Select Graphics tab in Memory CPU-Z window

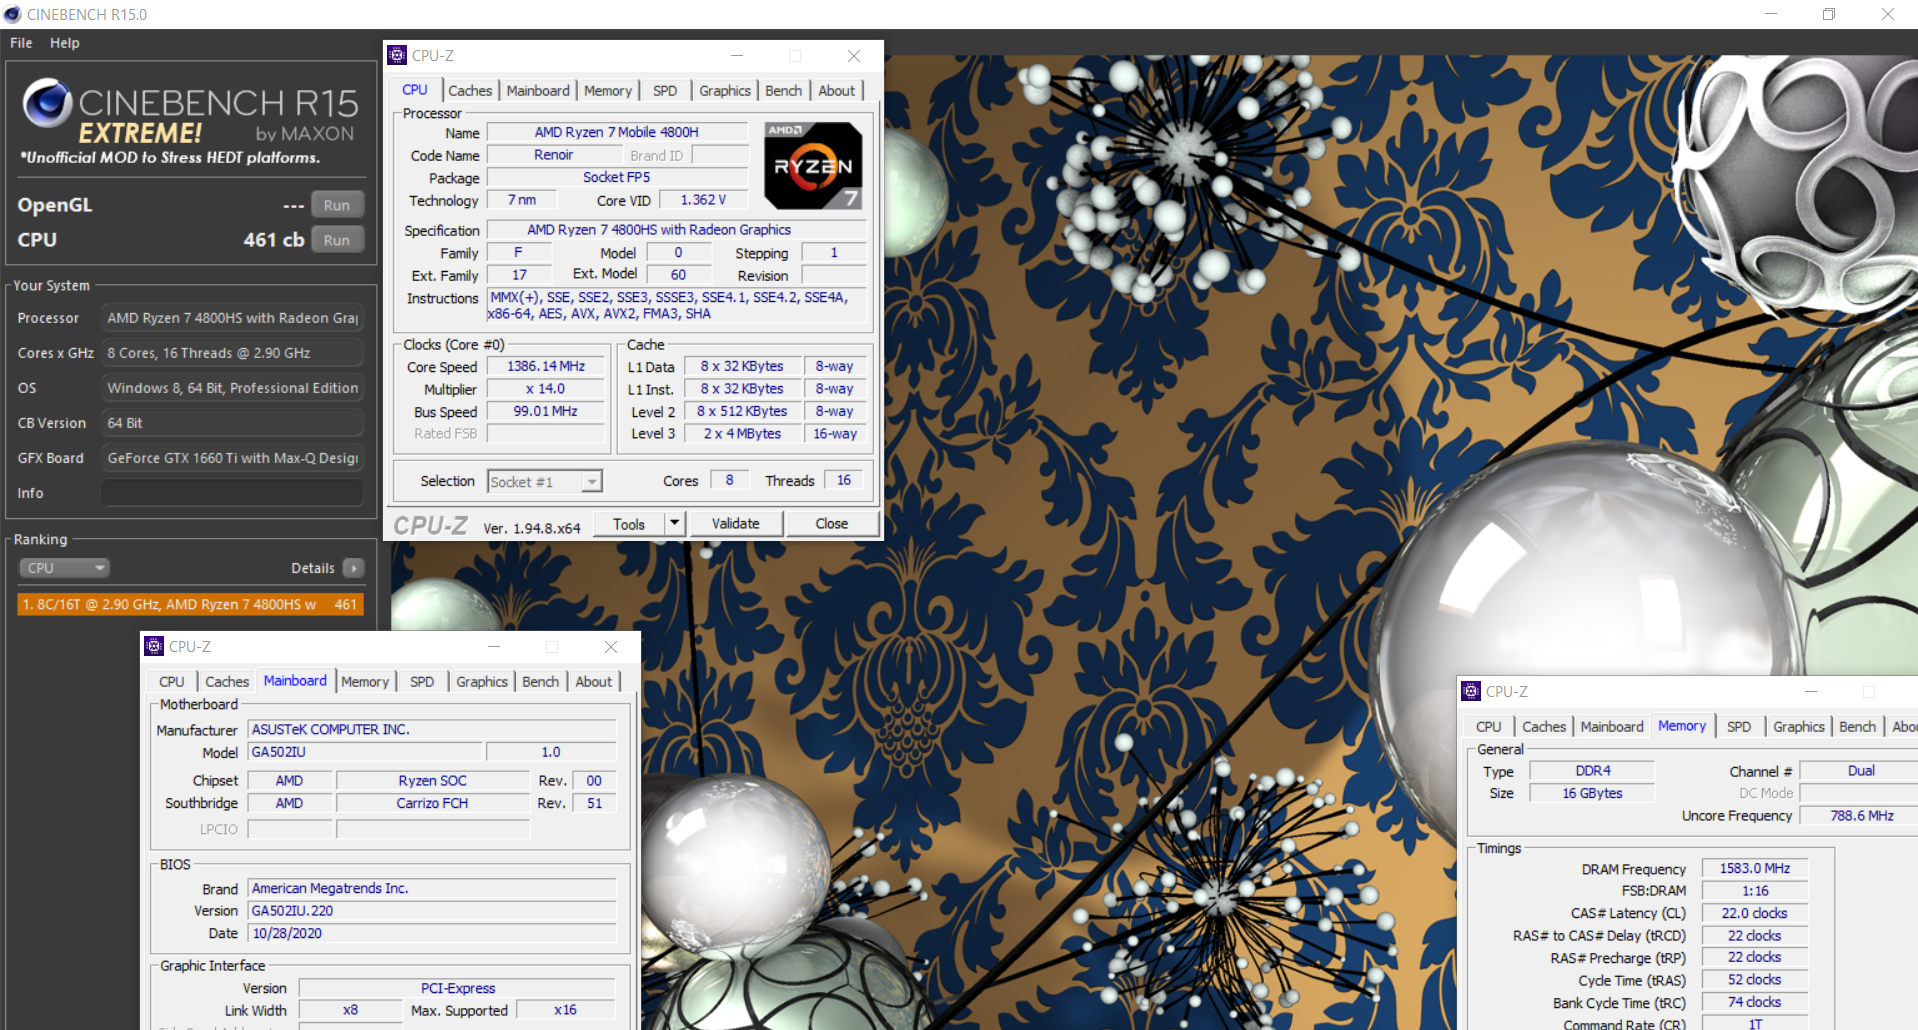[1799, 726]
